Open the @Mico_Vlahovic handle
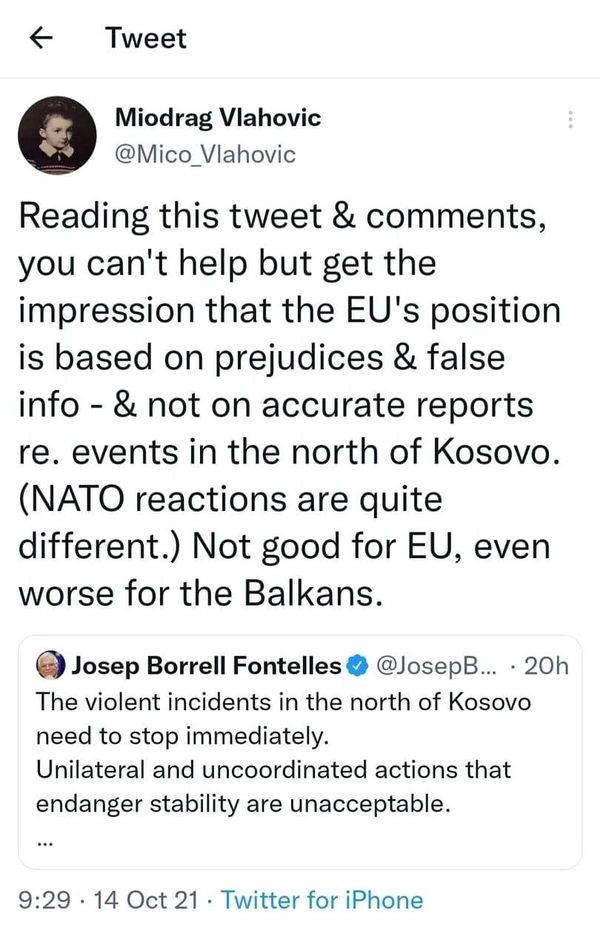 [x=205, y=154]
